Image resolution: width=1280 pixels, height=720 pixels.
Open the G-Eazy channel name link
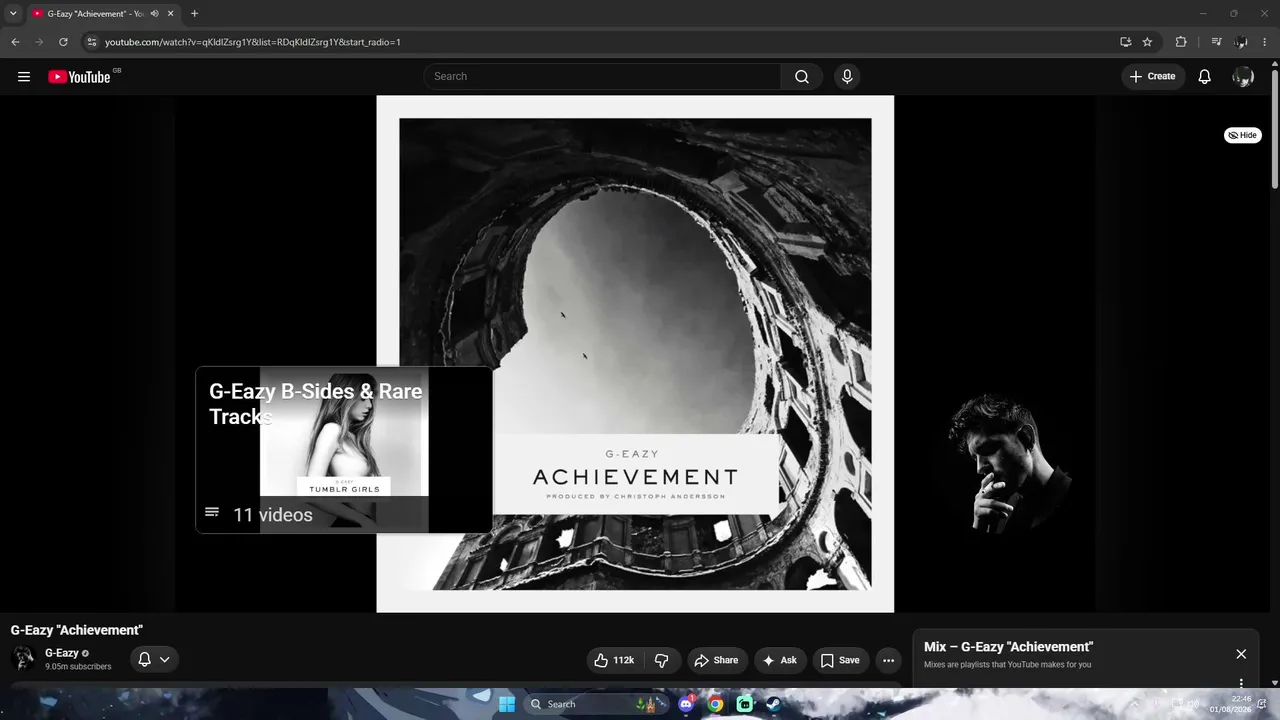pos(61,653)
